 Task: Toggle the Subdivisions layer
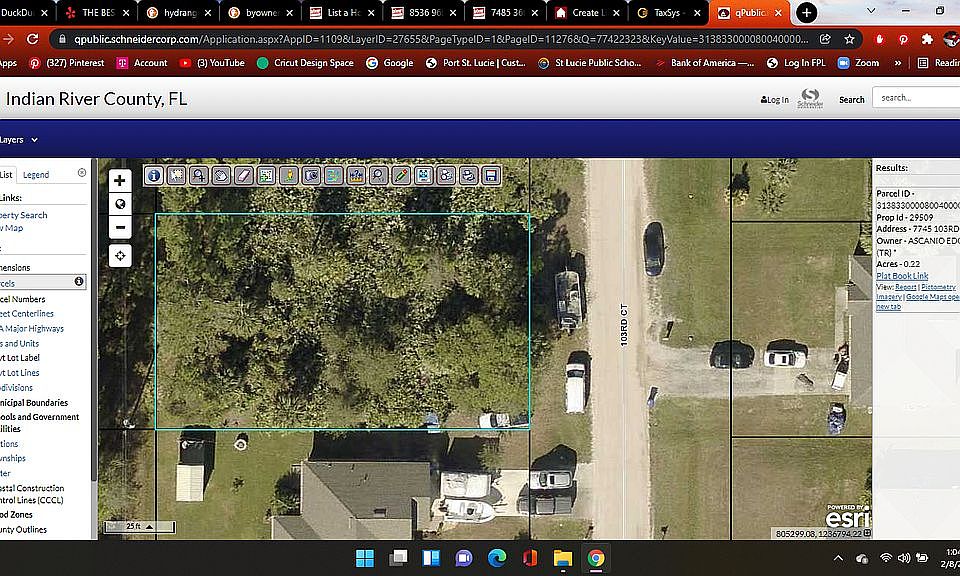[17, 387]
